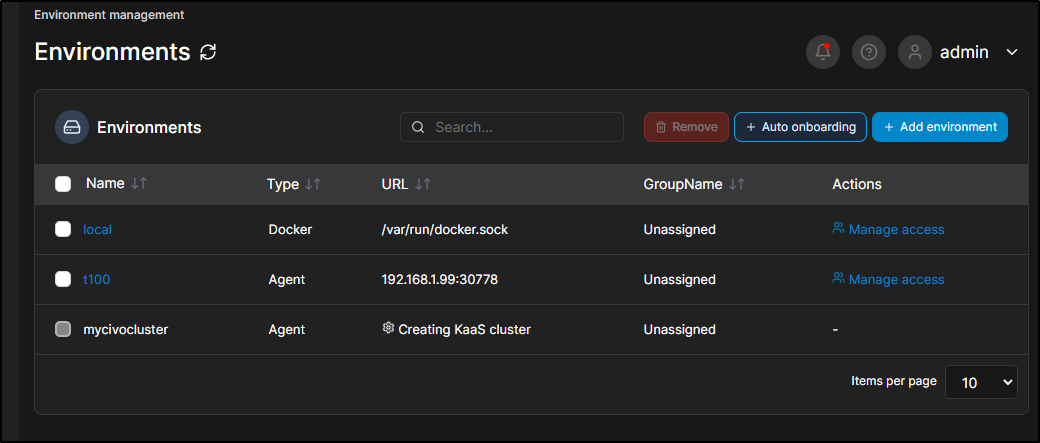The width and height of the screenshot is (1040, 443).
Task: Sort by Name column arrows icon
Action: (x=139, y=184)
